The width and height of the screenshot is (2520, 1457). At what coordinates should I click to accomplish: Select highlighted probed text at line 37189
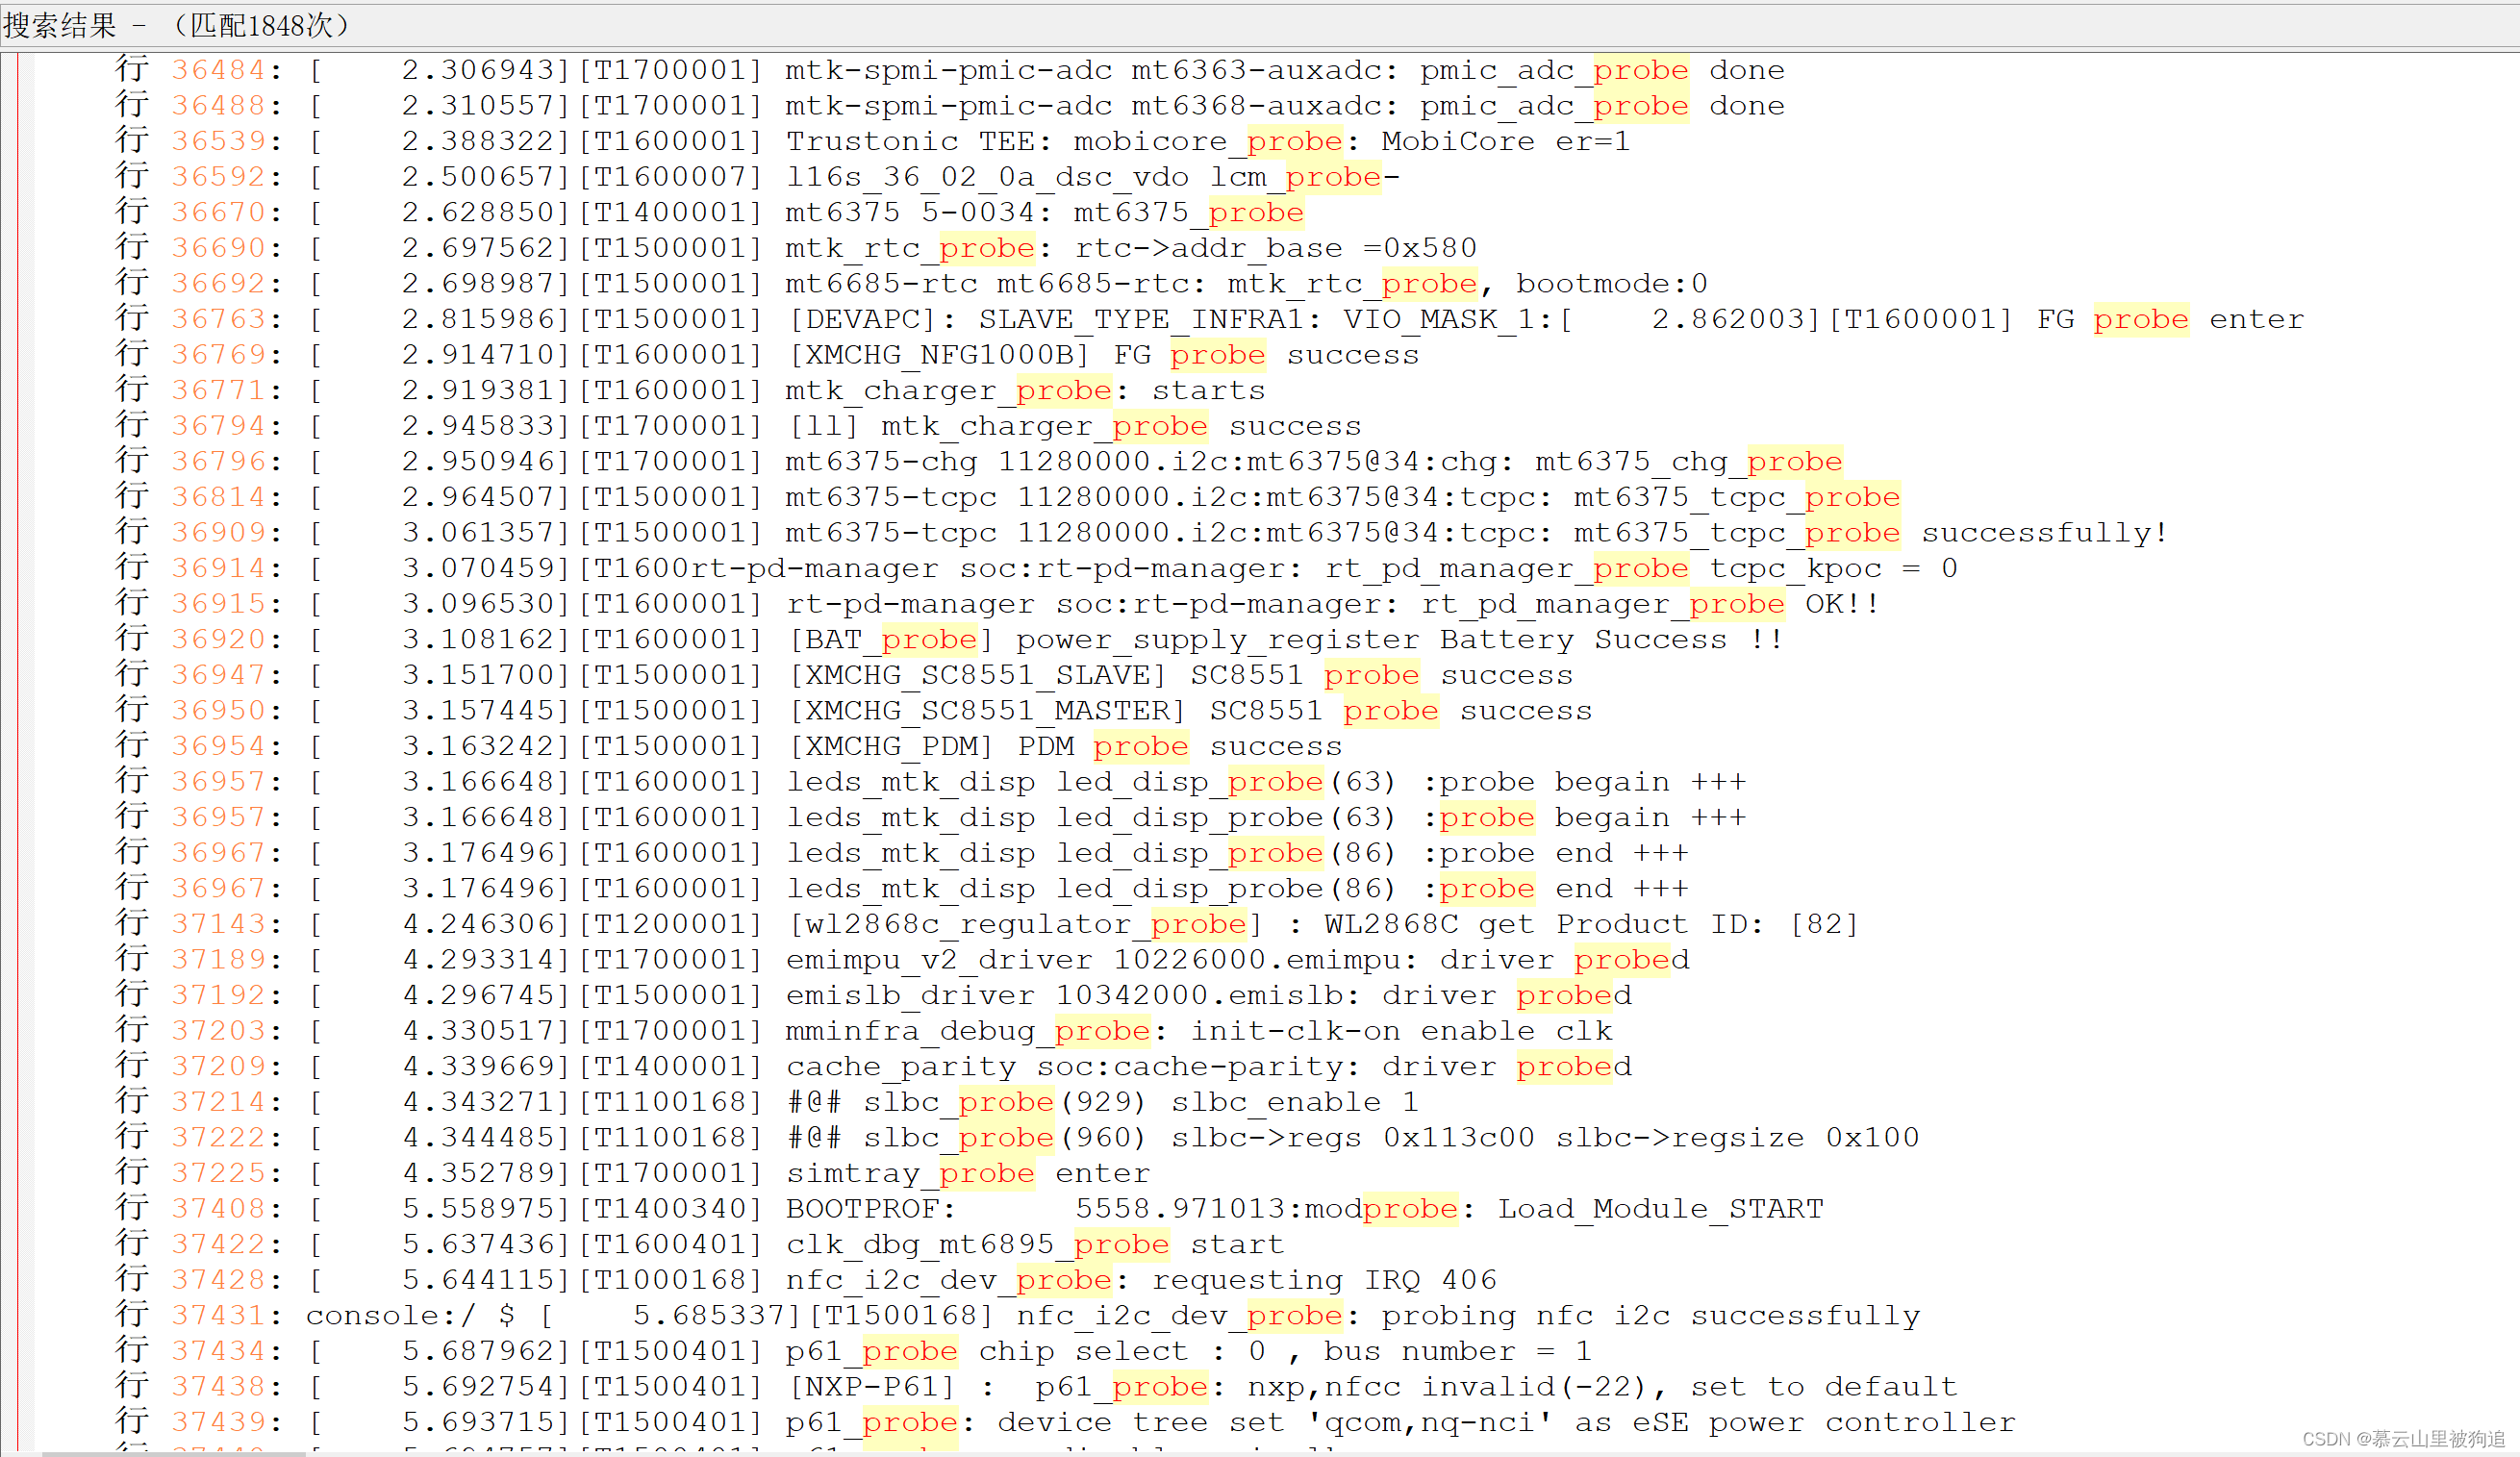[1622, 958]
